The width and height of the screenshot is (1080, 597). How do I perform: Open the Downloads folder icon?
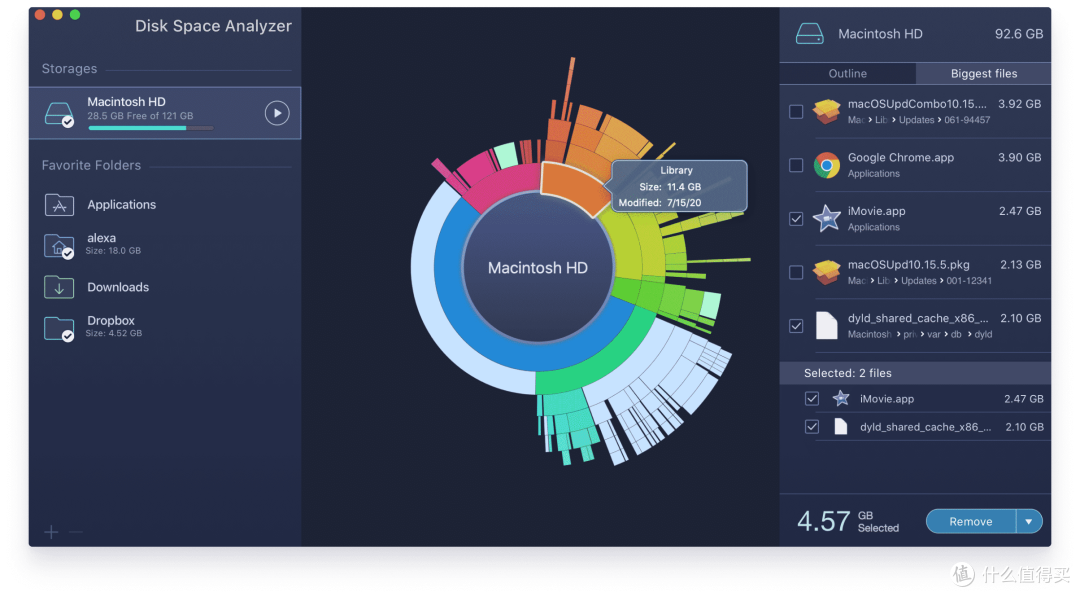point(59,287)
